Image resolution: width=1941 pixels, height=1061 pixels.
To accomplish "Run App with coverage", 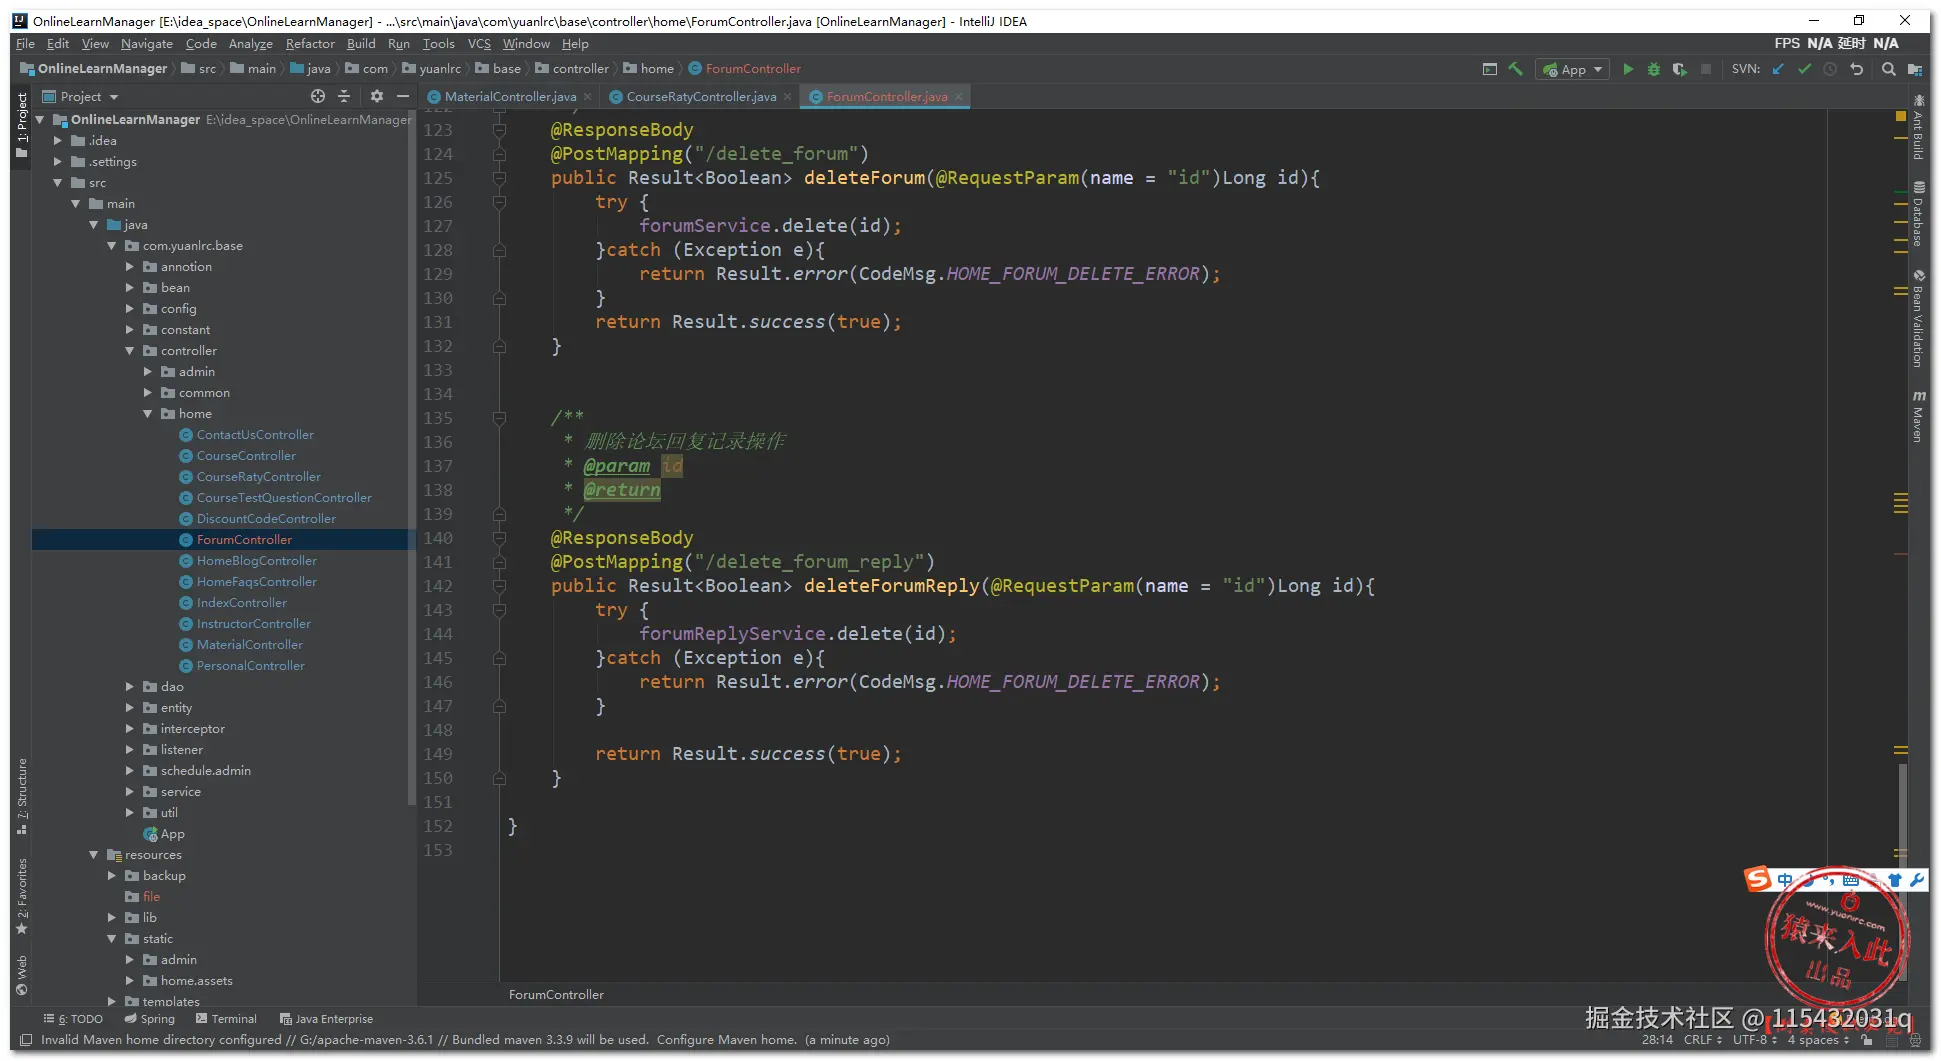I will [x=1680, y=69].
